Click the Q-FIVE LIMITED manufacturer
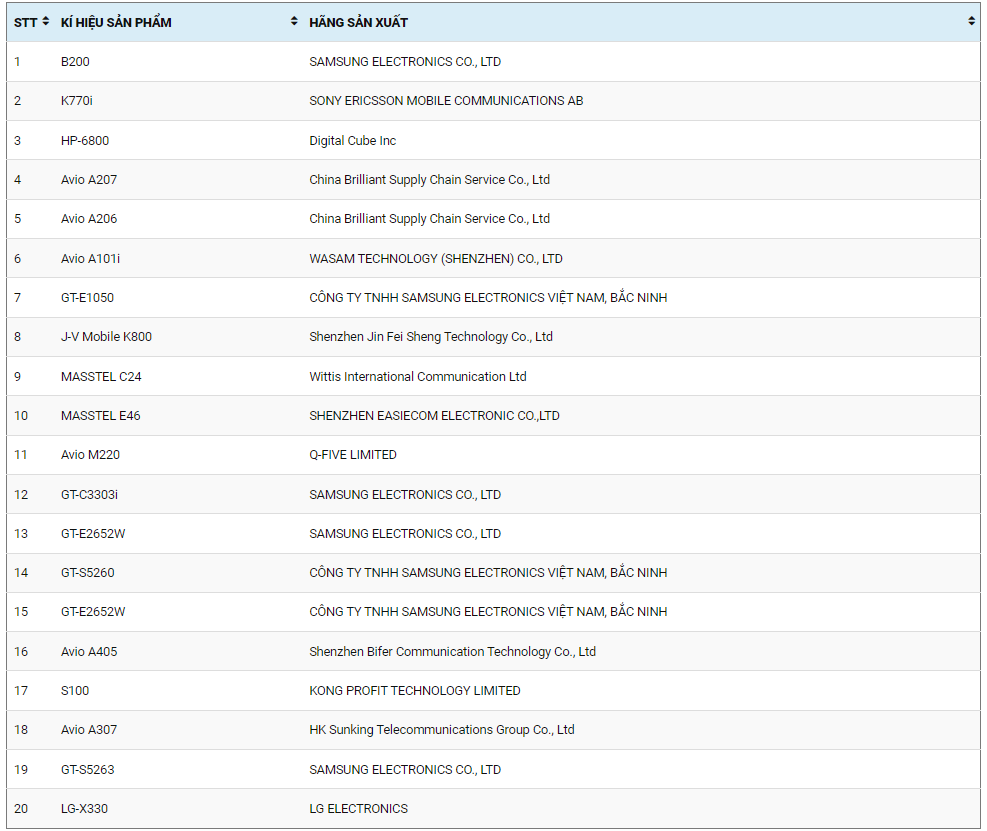This screenshot has width=987, height=831. (353, 455)
